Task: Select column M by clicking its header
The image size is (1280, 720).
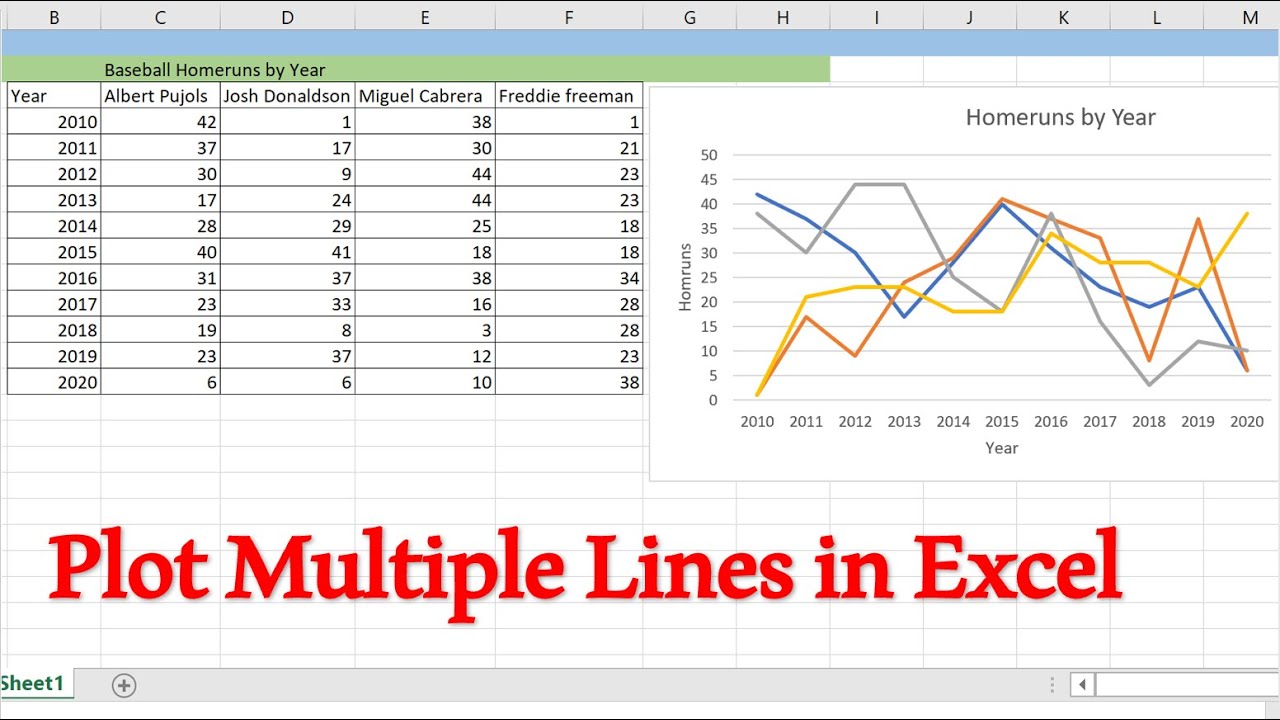Action: point(1250,17)
